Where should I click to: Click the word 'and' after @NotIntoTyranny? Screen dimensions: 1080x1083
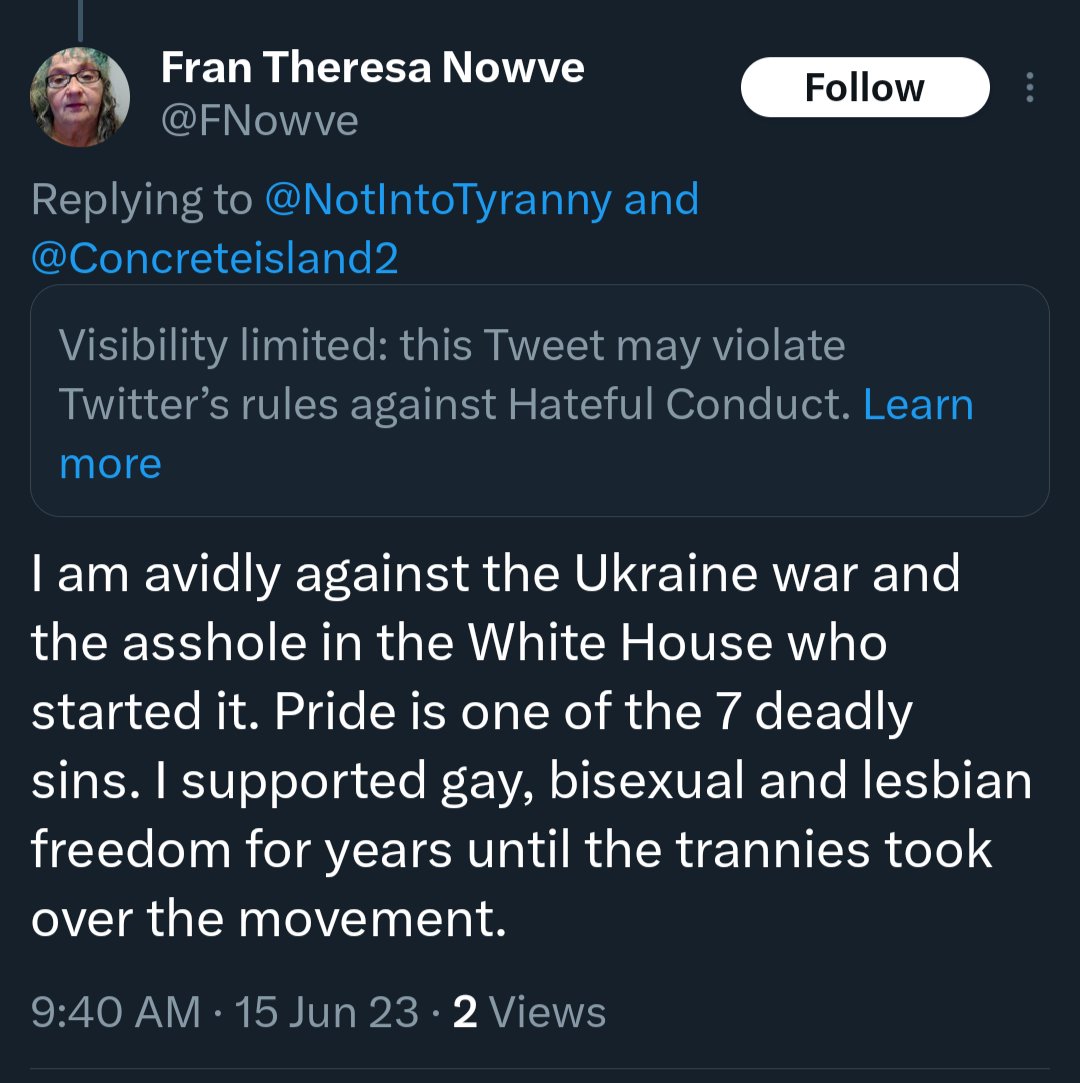click(x=661, y=200)
